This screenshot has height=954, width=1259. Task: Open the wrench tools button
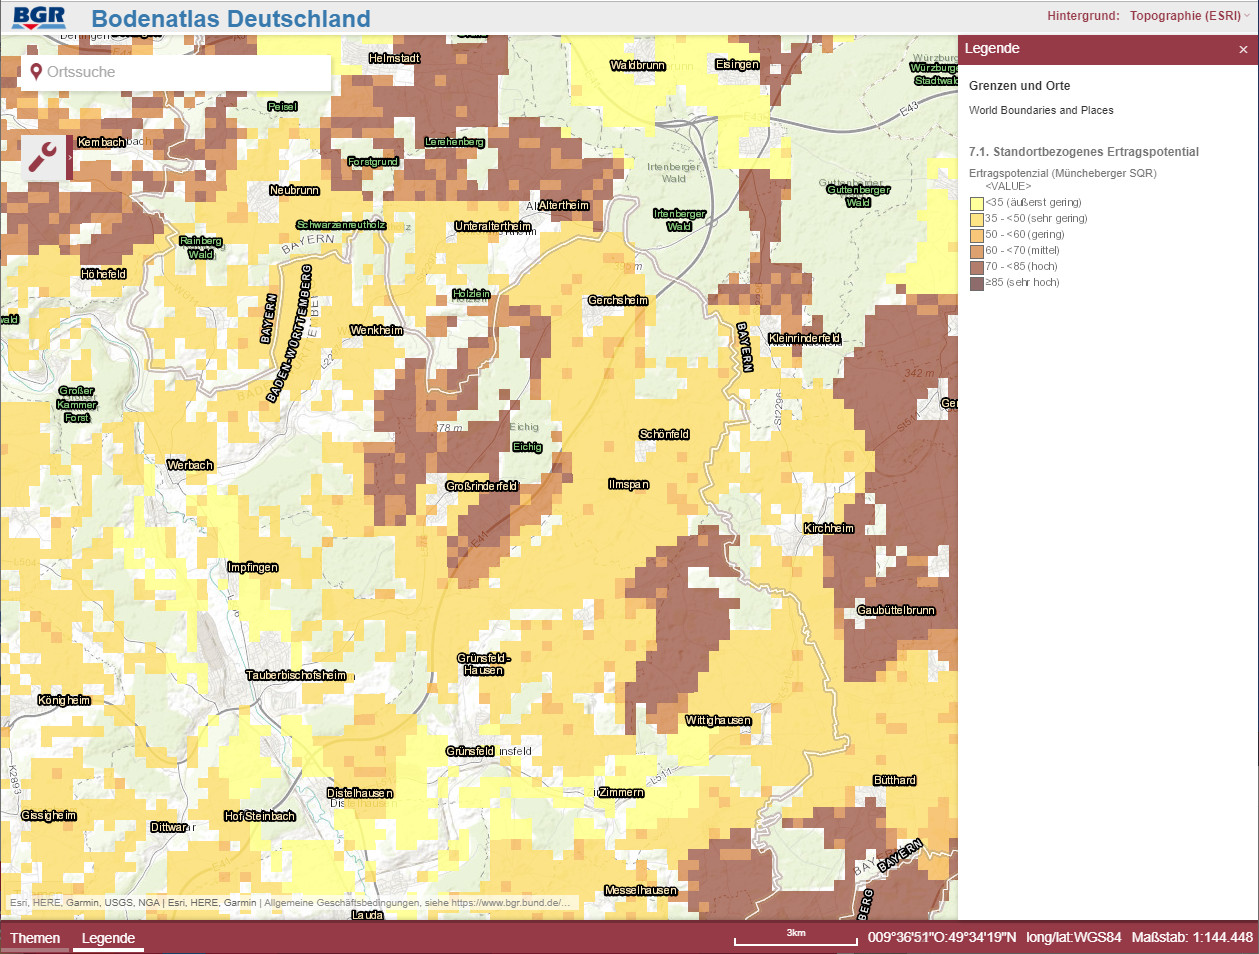(x=43, y=157)
